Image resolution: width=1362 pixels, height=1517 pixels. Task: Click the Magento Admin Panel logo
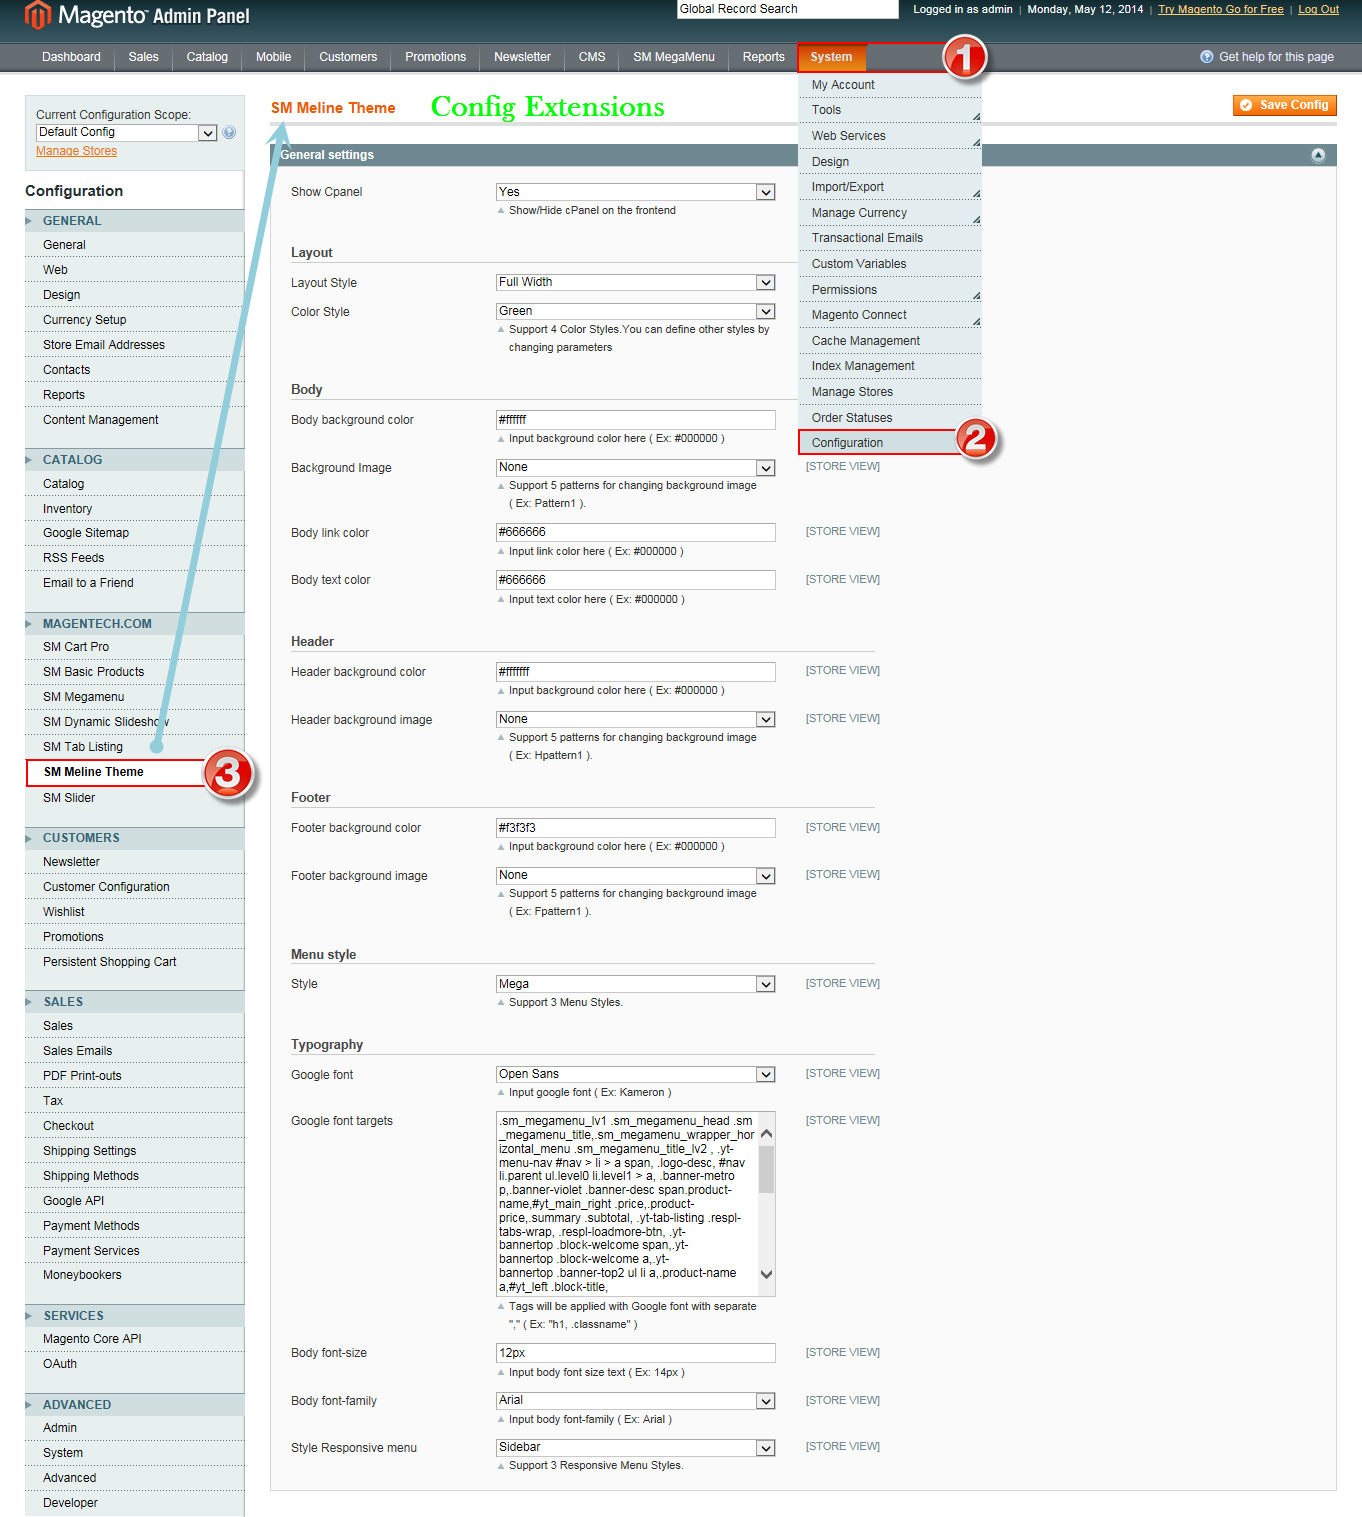point(137,15)
